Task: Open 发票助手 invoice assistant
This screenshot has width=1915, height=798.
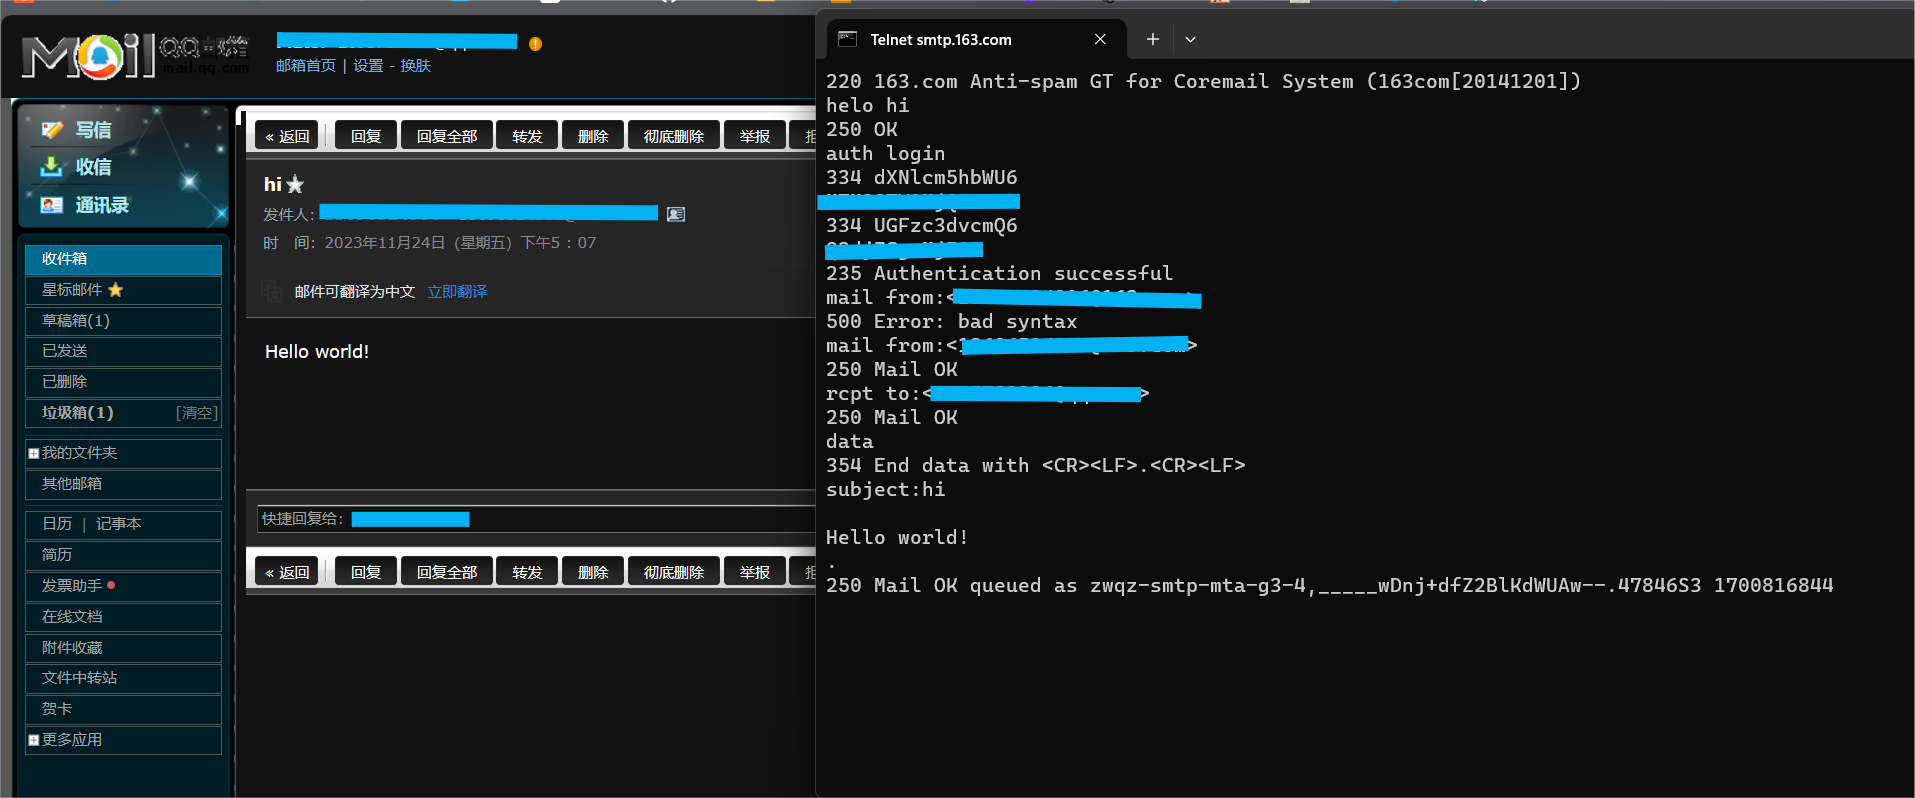Action: click(x=123, y=586)
